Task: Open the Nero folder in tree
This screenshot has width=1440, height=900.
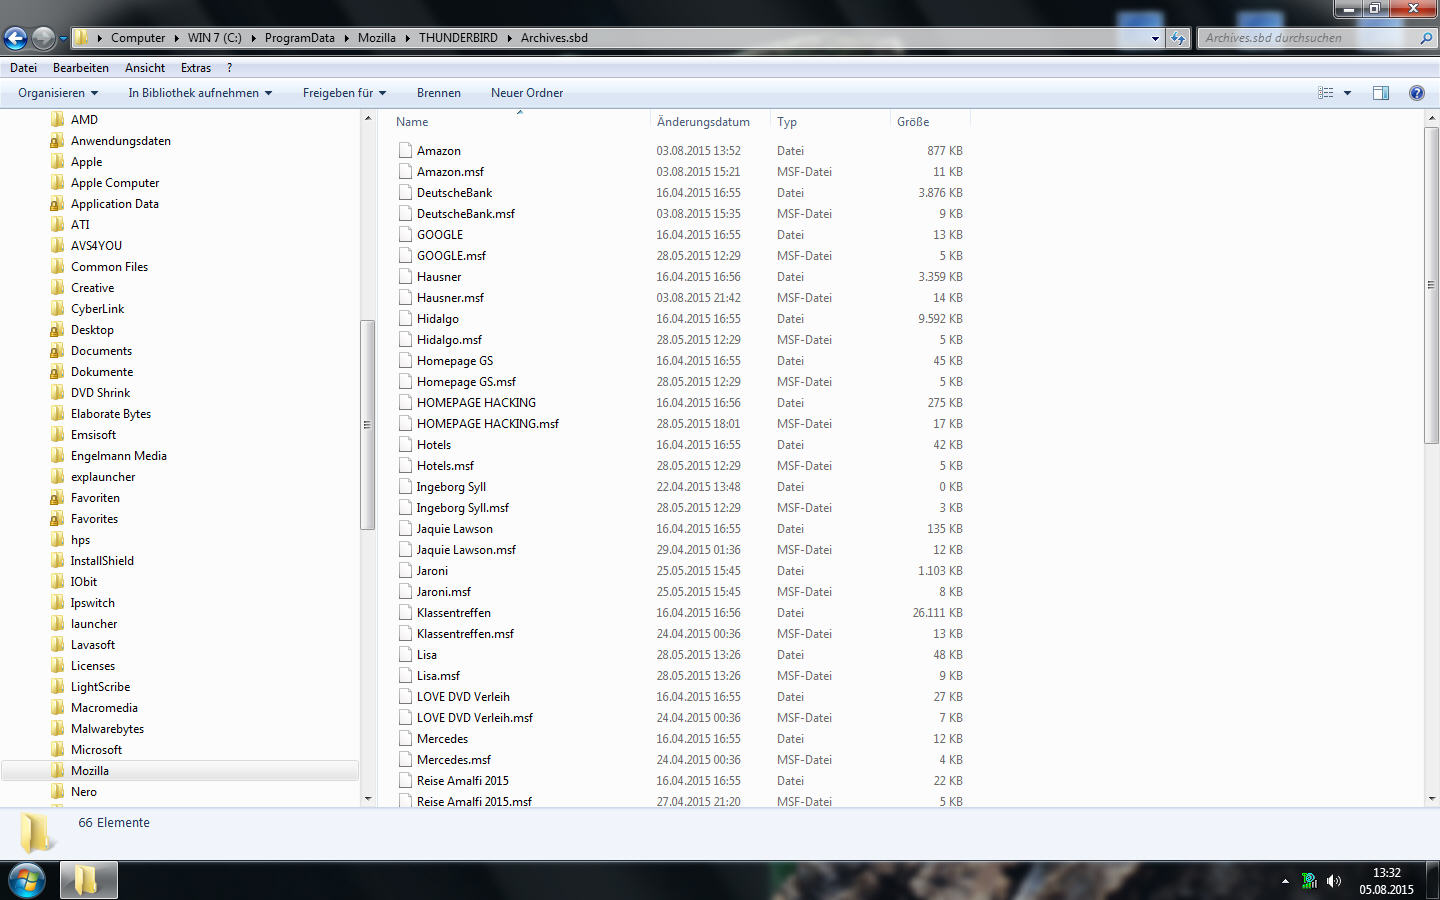Action: pos(84,792)
